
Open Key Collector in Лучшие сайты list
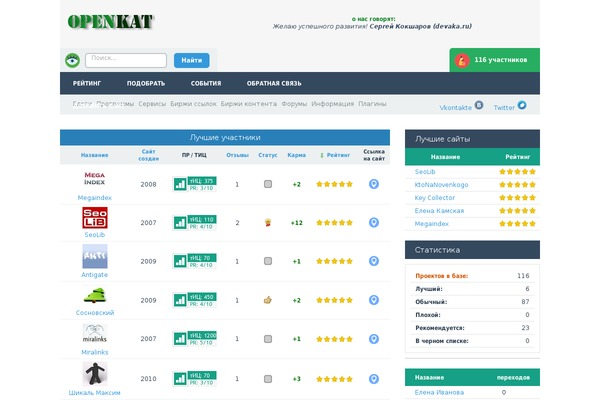point(435,198)
